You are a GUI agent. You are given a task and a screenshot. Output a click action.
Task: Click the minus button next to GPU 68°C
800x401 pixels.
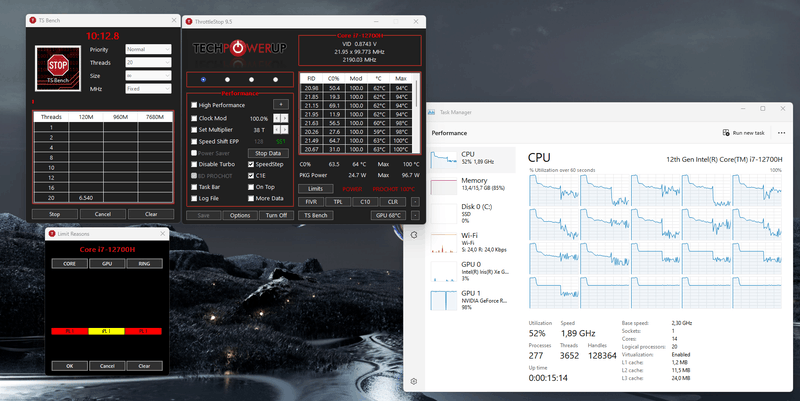click(415, 215)
